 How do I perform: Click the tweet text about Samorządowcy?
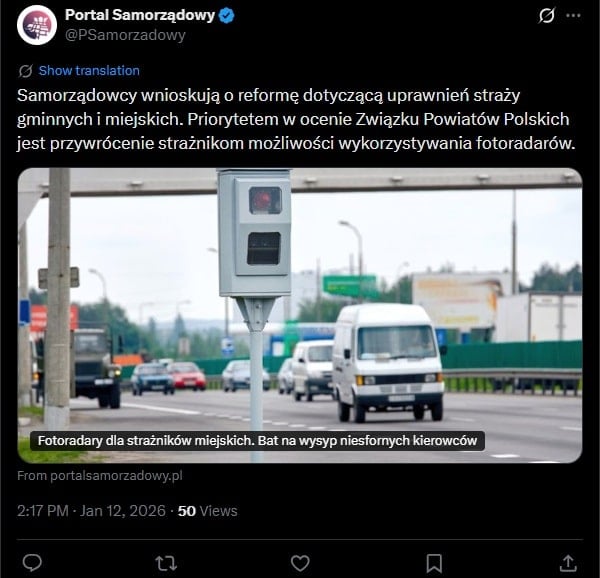[296, 119]
